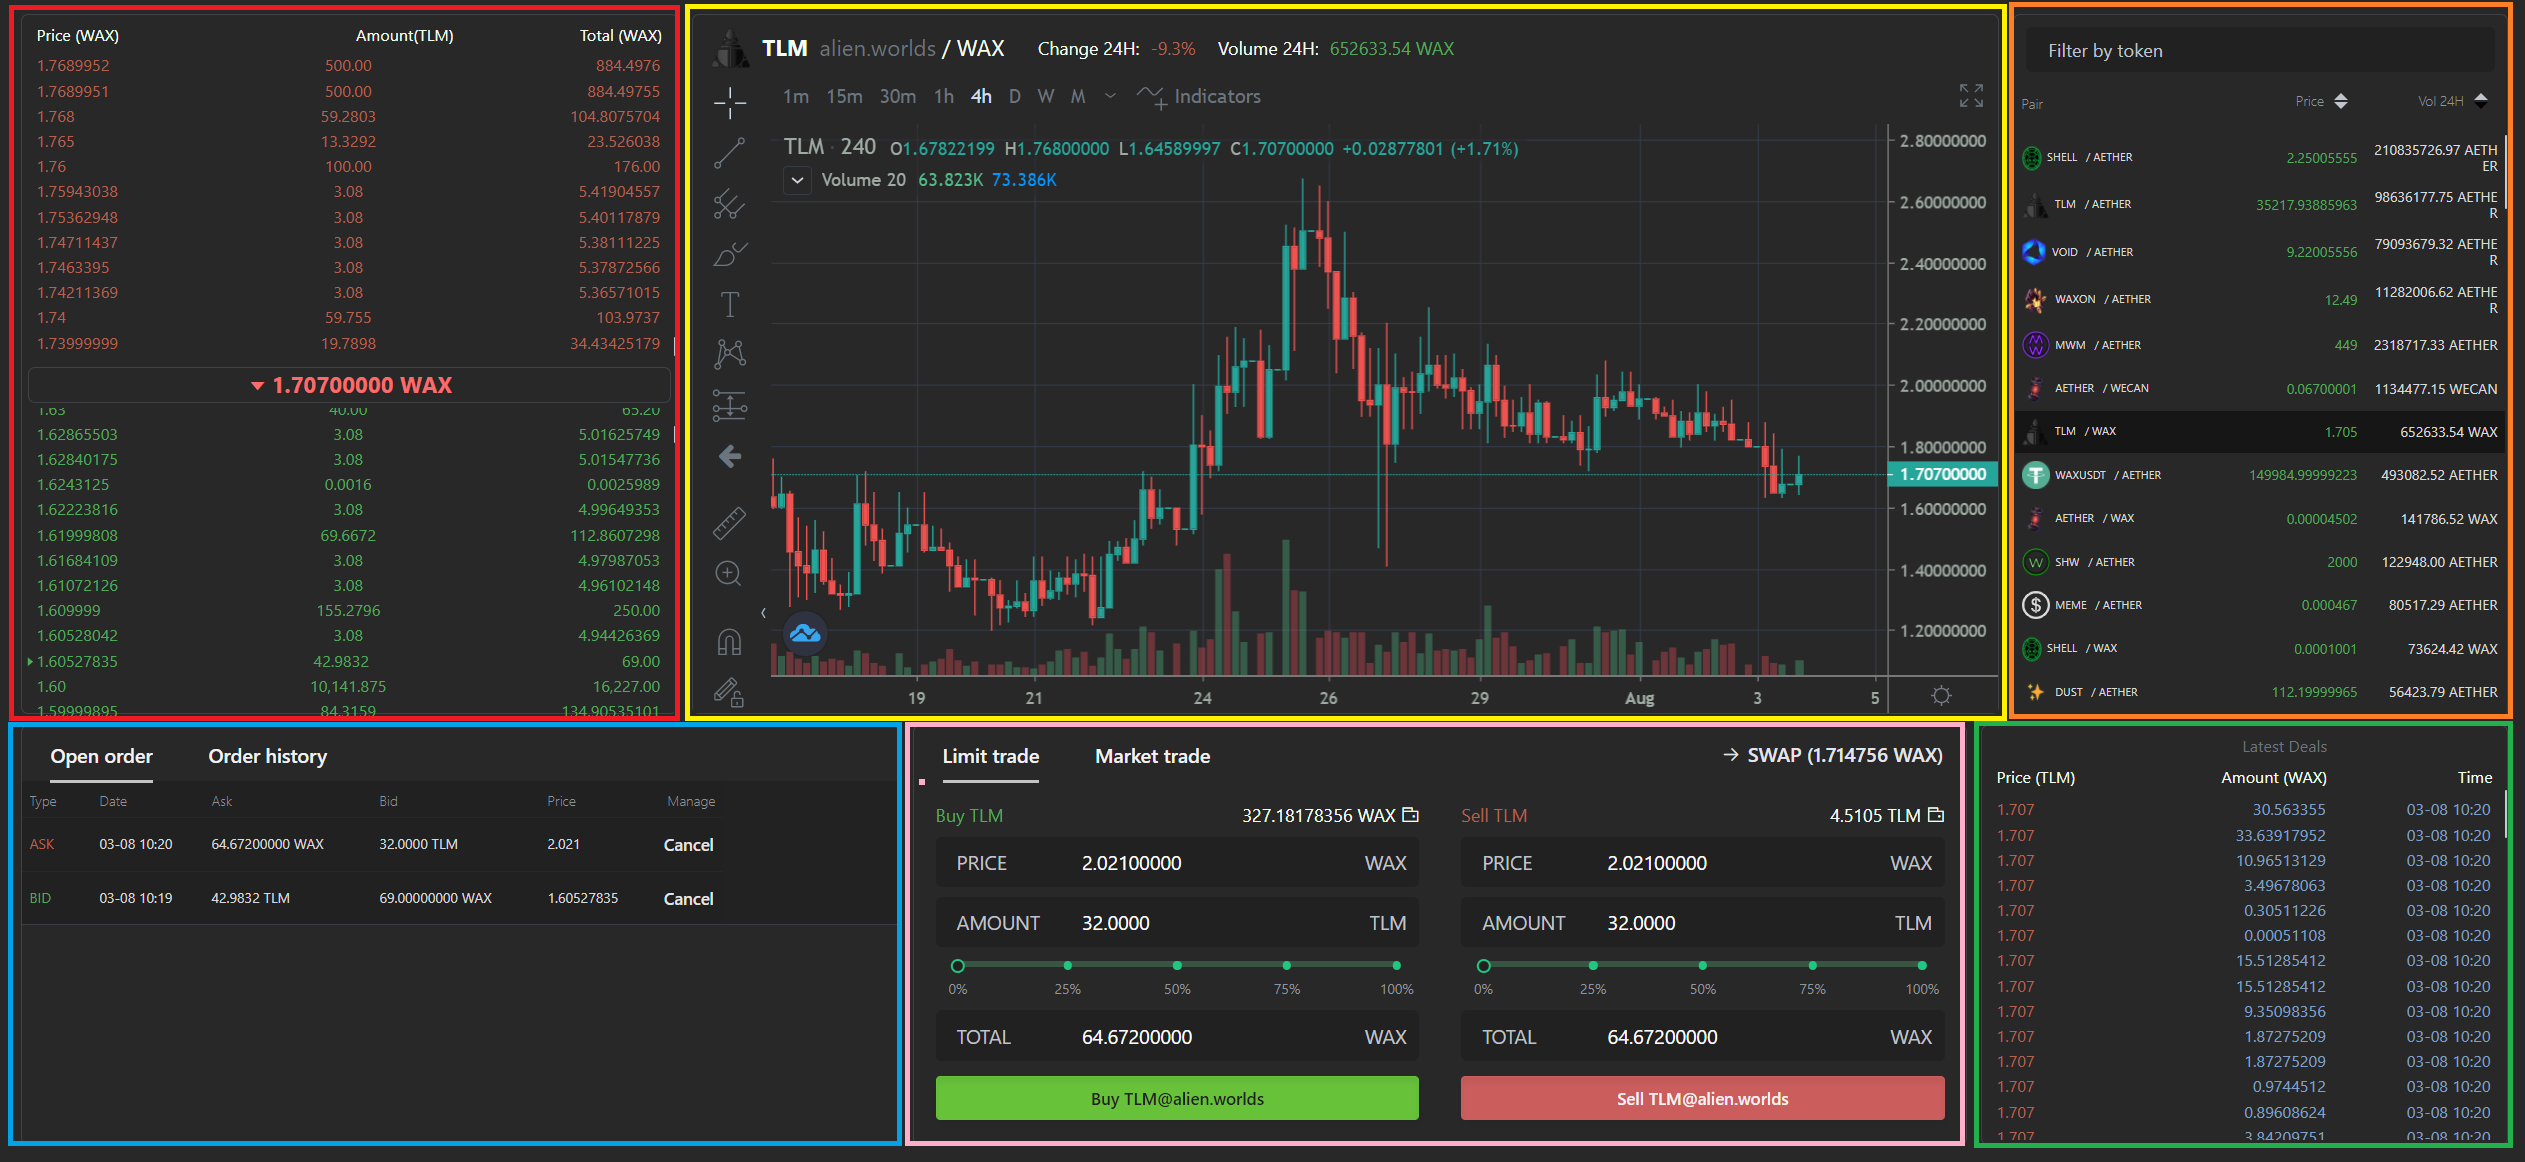This screenshot has height=1162, width=2525.
Task: Click Buy TLM@alien.worlds button
Action: pyautogui.click(x=1177, y=1098)
